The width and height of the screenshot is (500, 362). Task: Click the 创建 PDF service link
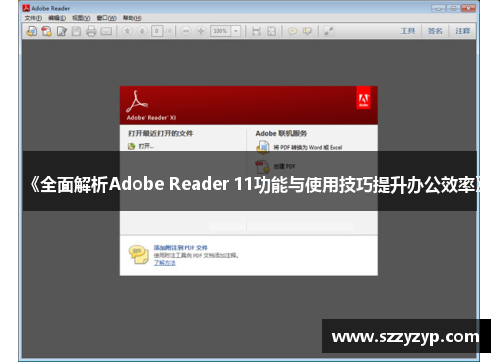pyautogui.click(x=284, y=166)
